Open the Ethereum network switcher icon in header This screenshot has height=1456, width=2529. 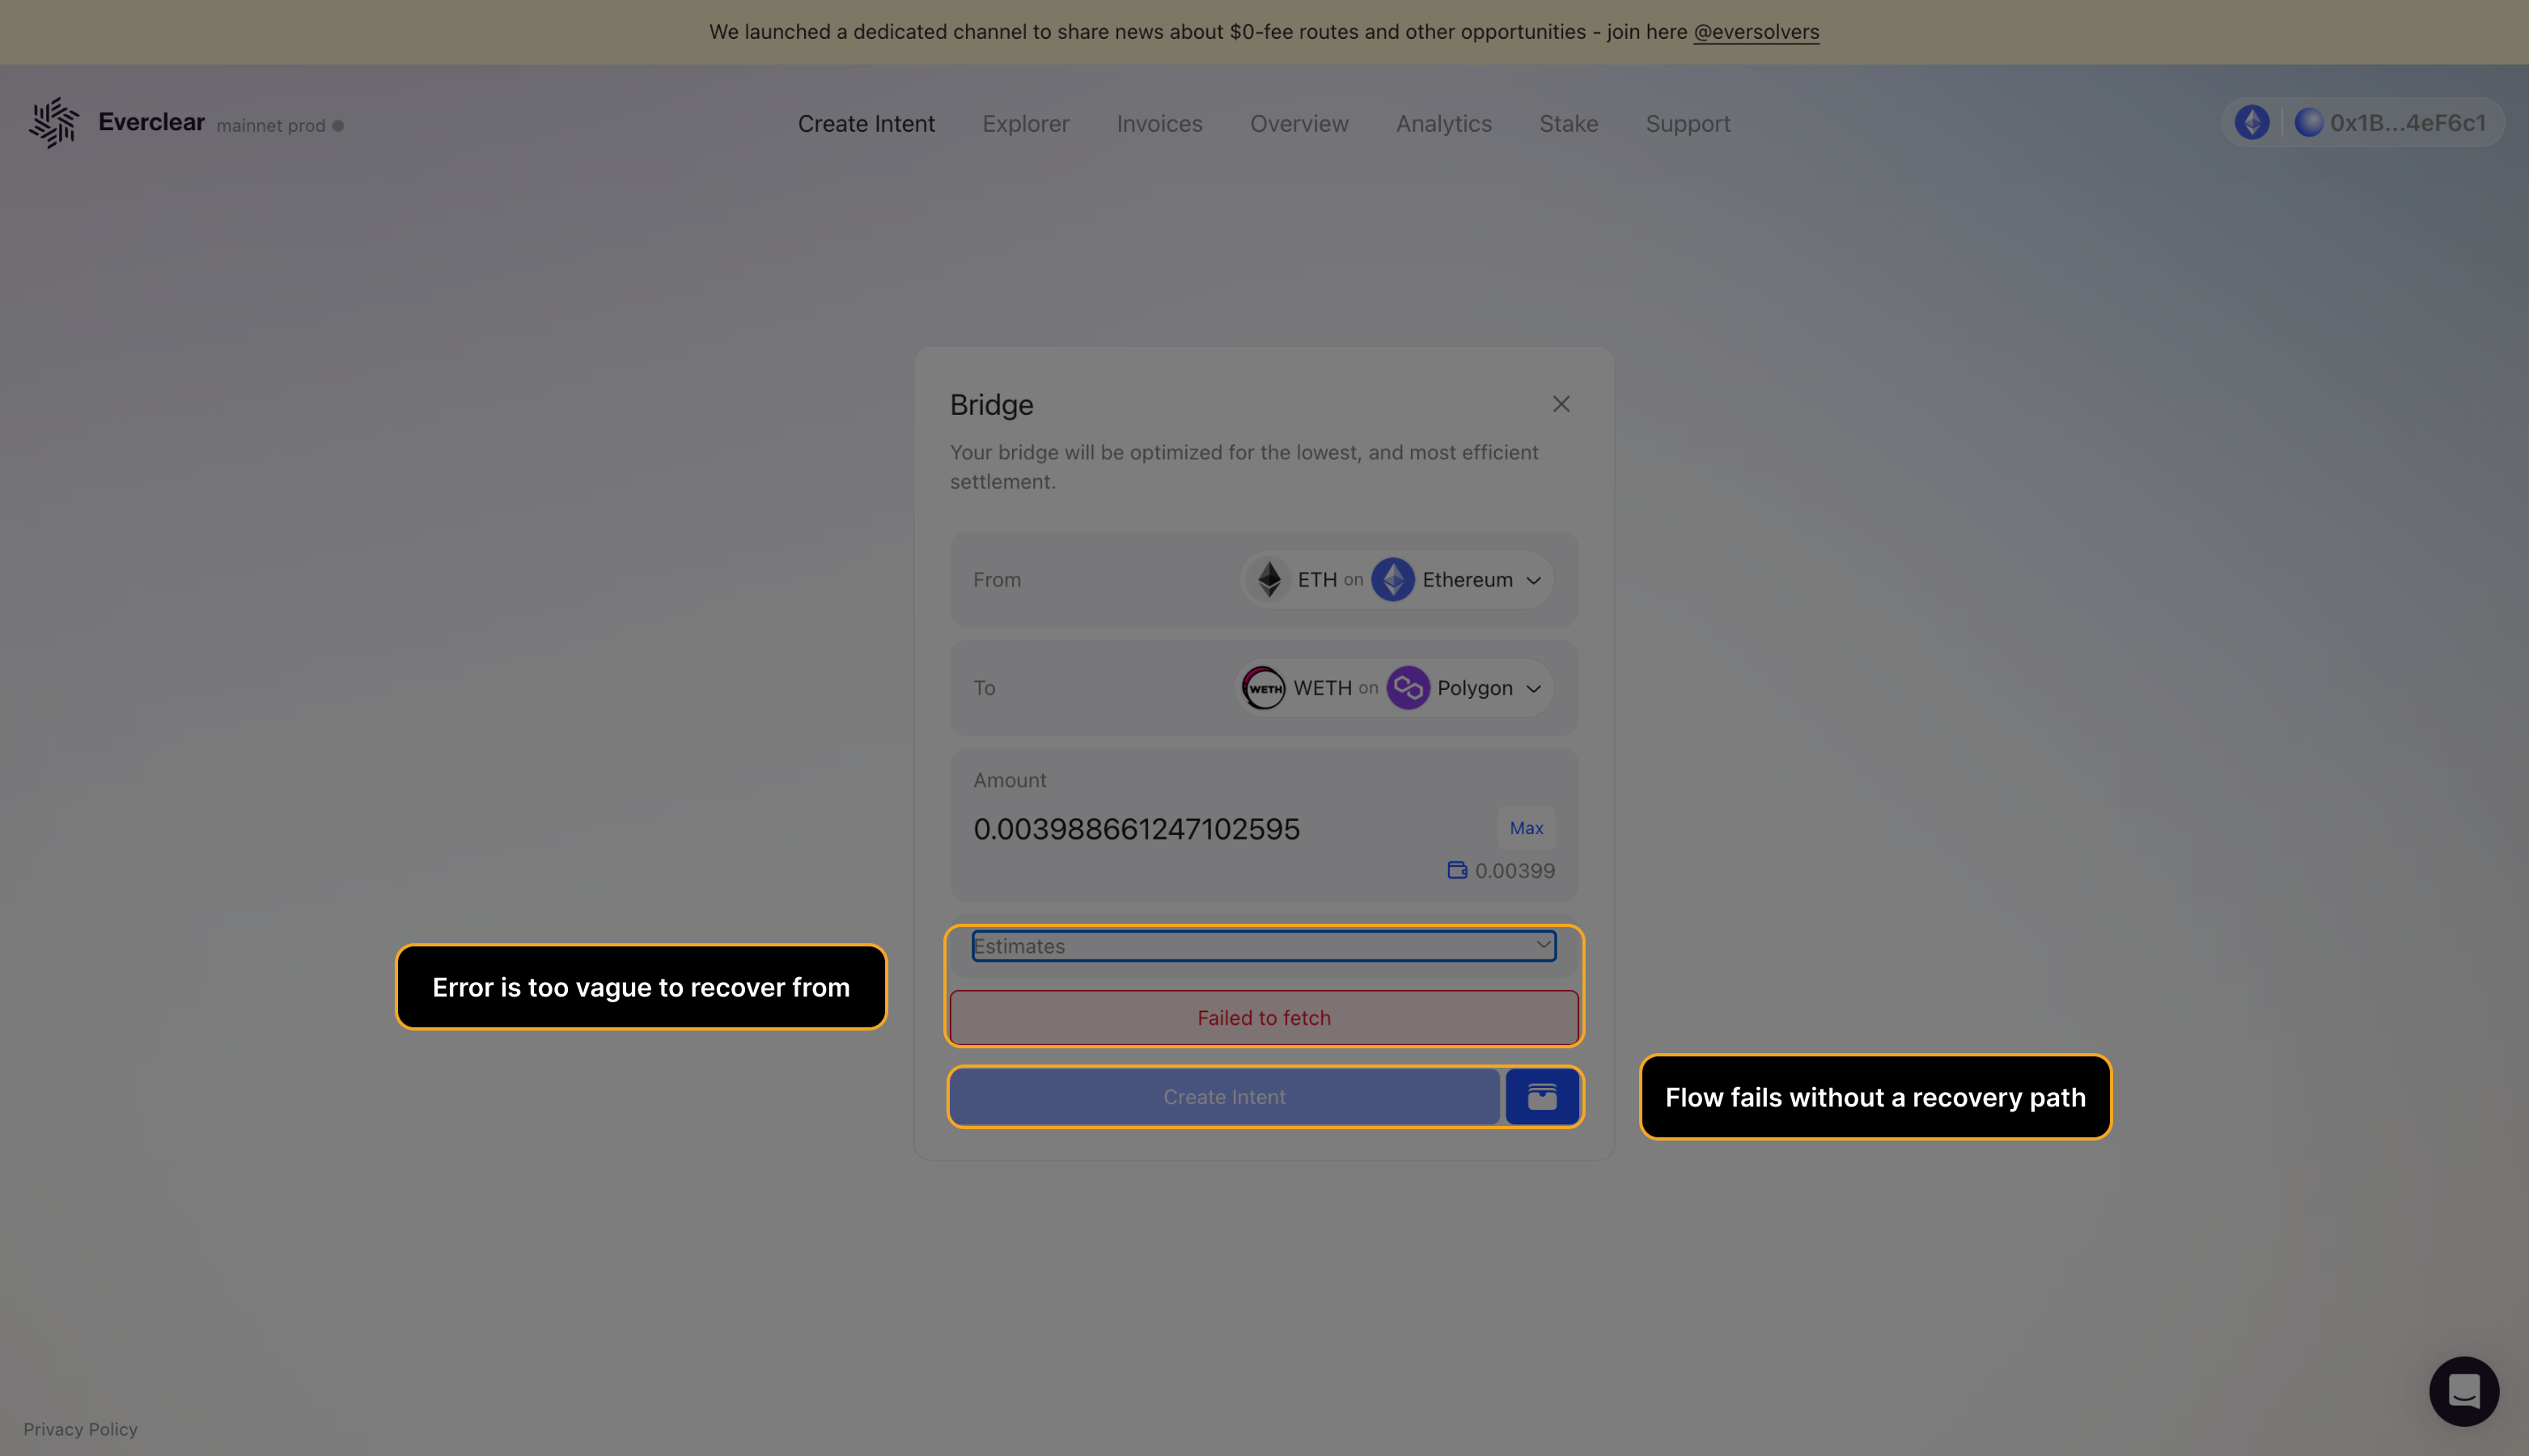[2252, 123]
